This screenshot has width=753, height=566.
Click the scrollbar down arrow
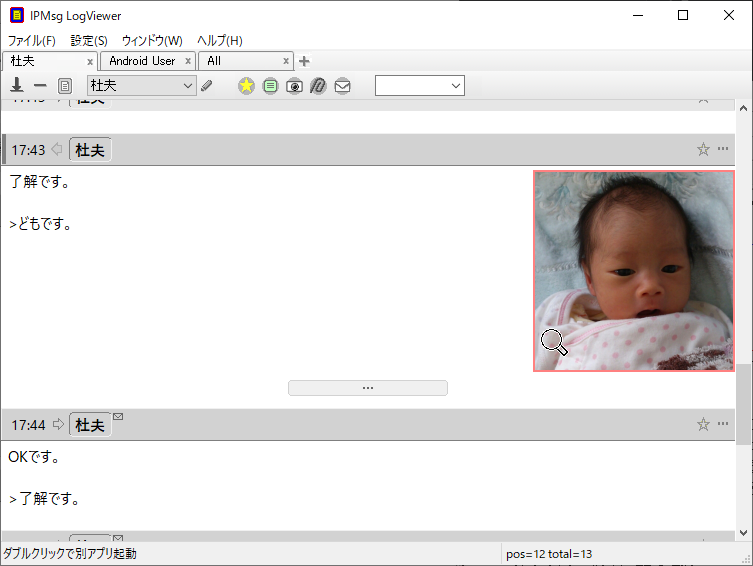tap(743, 533)
